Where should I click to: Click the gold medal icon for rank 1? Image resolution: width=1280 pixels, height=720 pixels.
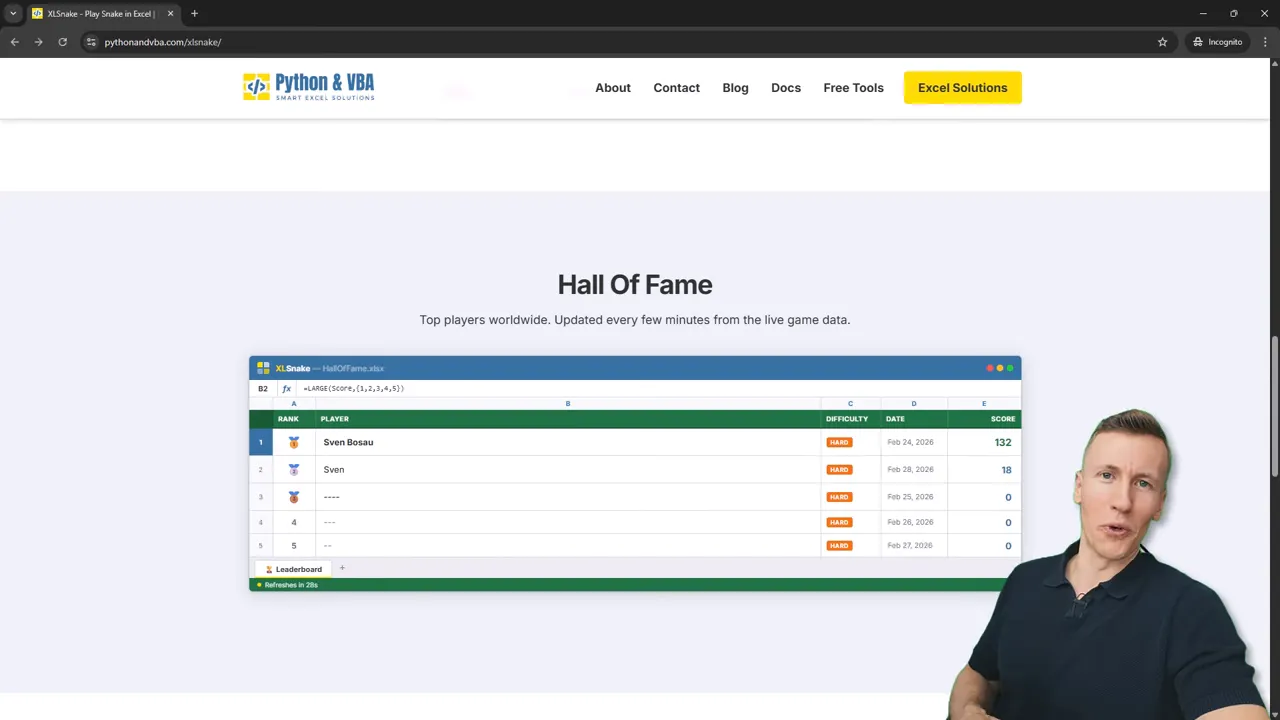(x=294, y=442)
